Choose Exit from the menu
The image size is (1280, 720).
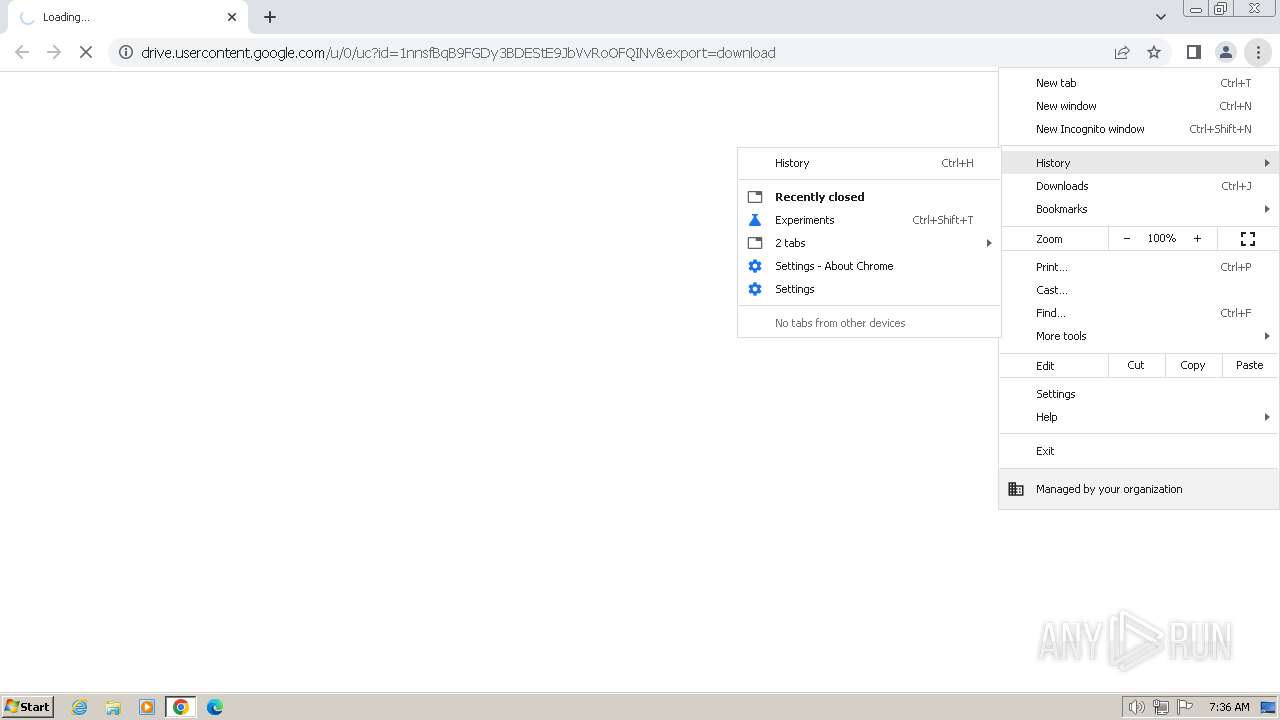pyautogui.click(x=1139, y=451)
